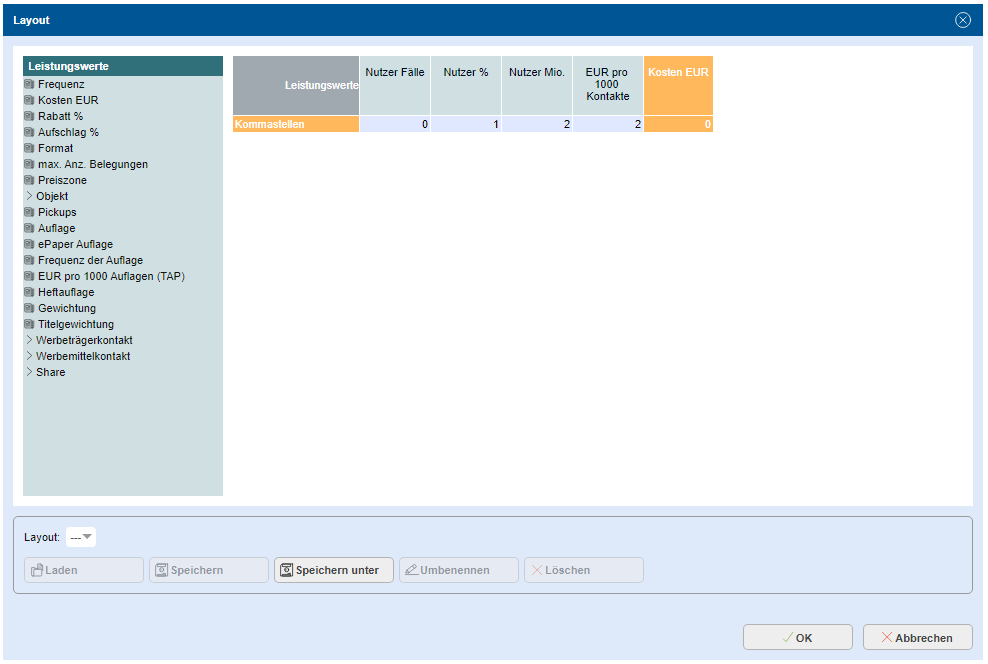Click the Kosten EUR item icon in list
The height and width of the screenshot is (664, 988).
(x=29, y=101)
